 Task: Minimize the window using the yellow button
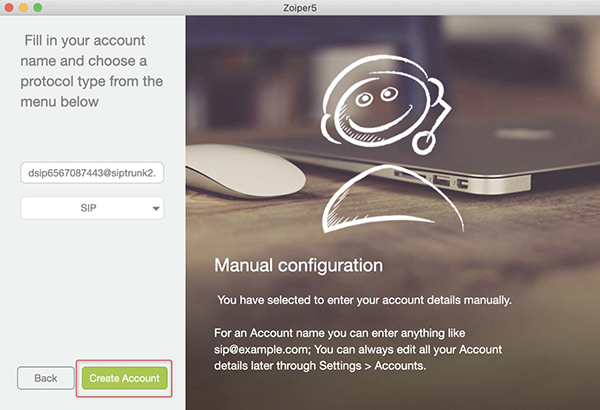(23, 7)
